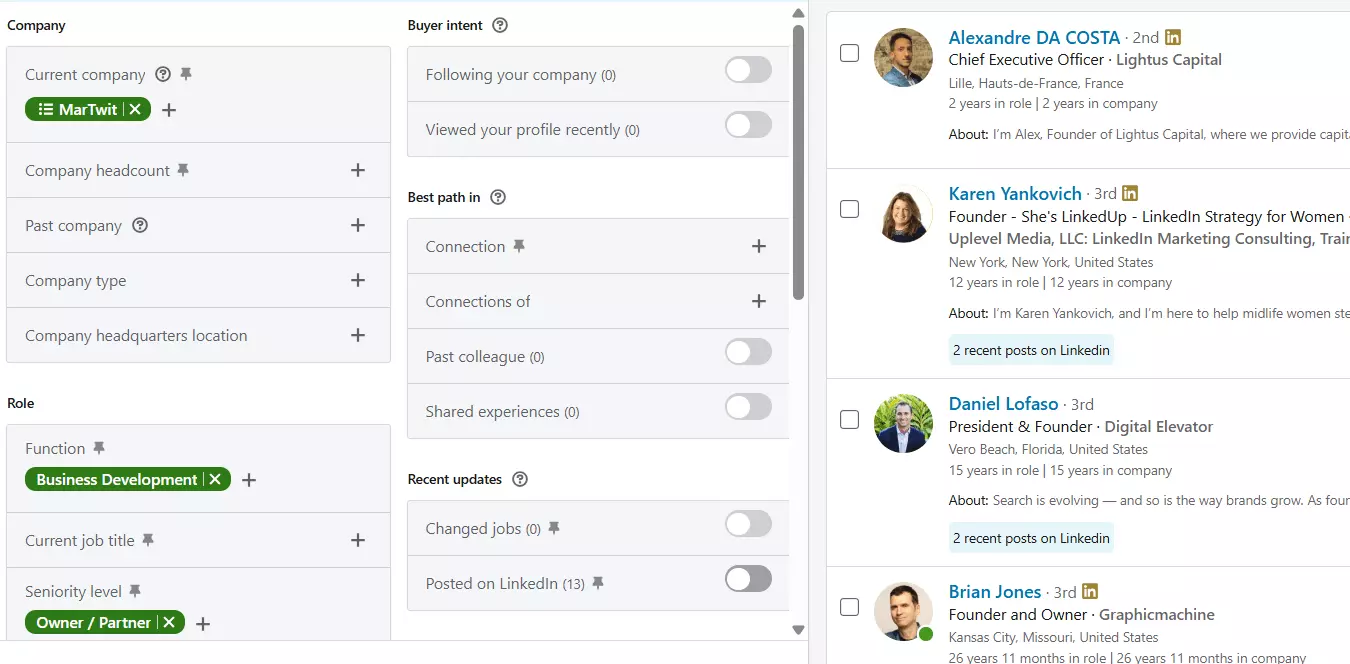Image resolution: width=1350 pixels, height=664 pixels.
Task: Click the Buyer intent help icon
Action: pyautogui.click(x=499, y=24)
